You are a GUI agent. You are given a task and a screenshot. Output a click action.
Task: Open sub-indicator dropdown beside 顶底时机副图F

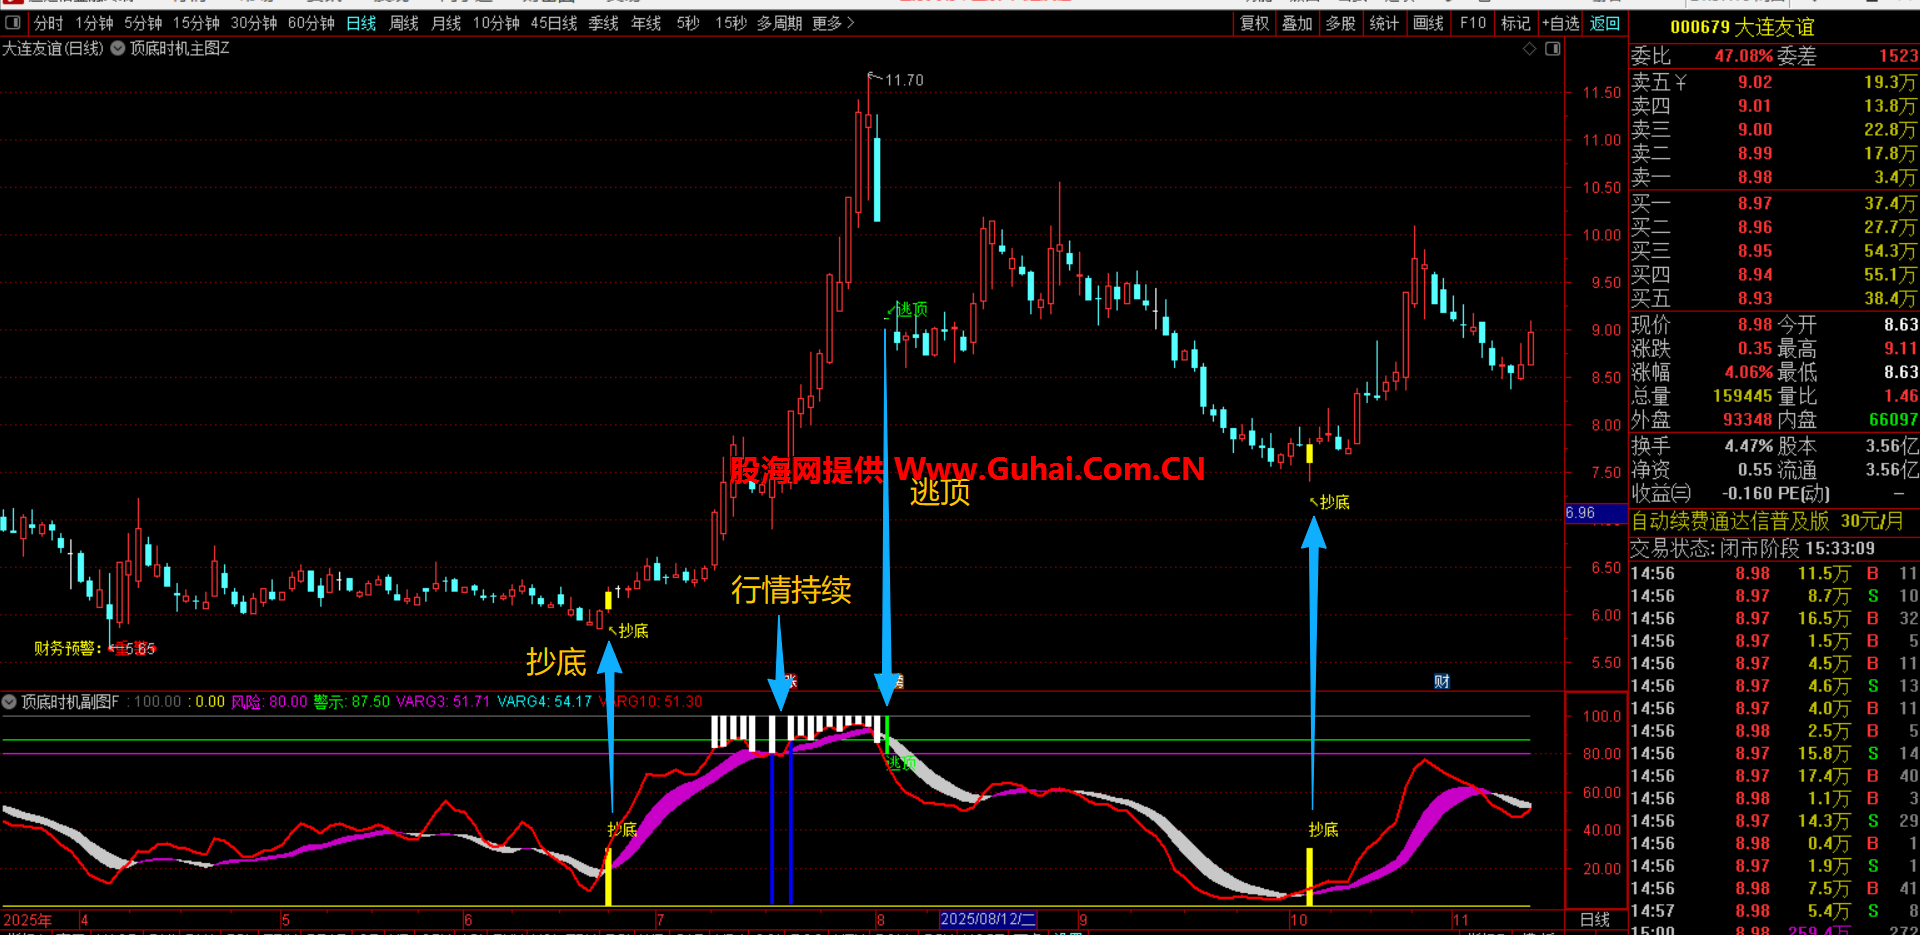tap(10, 702)
